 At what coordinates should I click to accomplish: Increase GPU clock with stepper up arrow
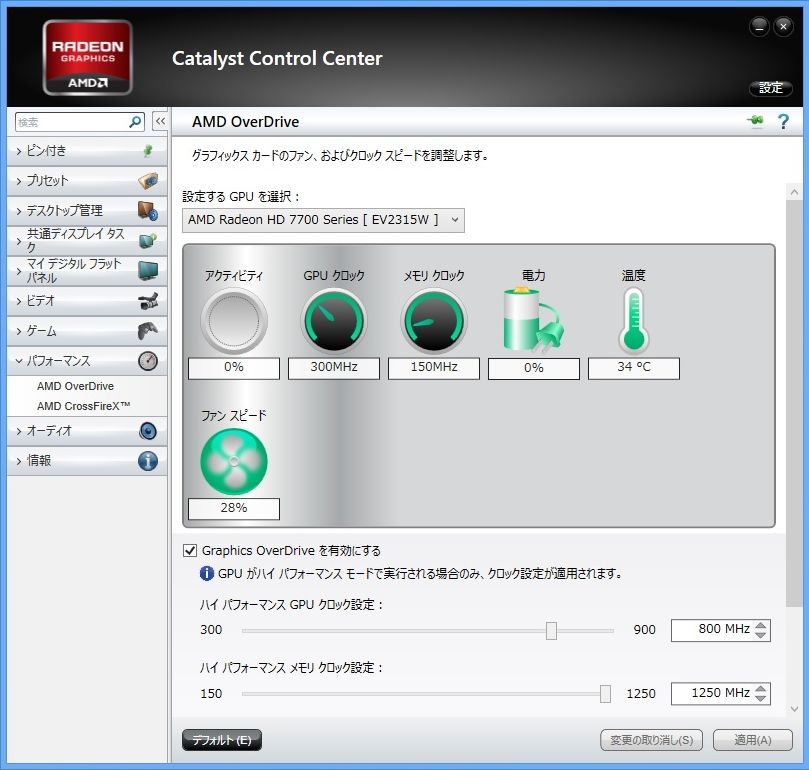coord(761,625)
